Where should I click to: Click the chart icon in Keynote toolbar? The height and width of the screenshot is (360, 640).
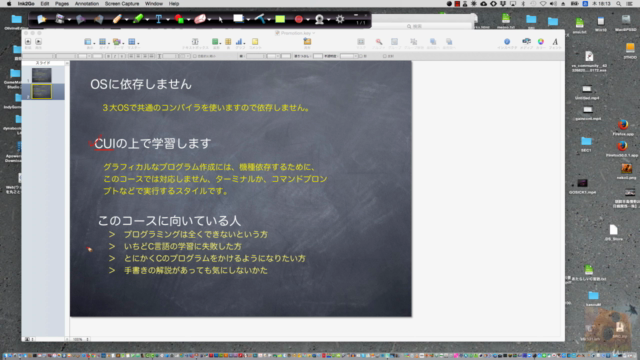click(239, 42)
